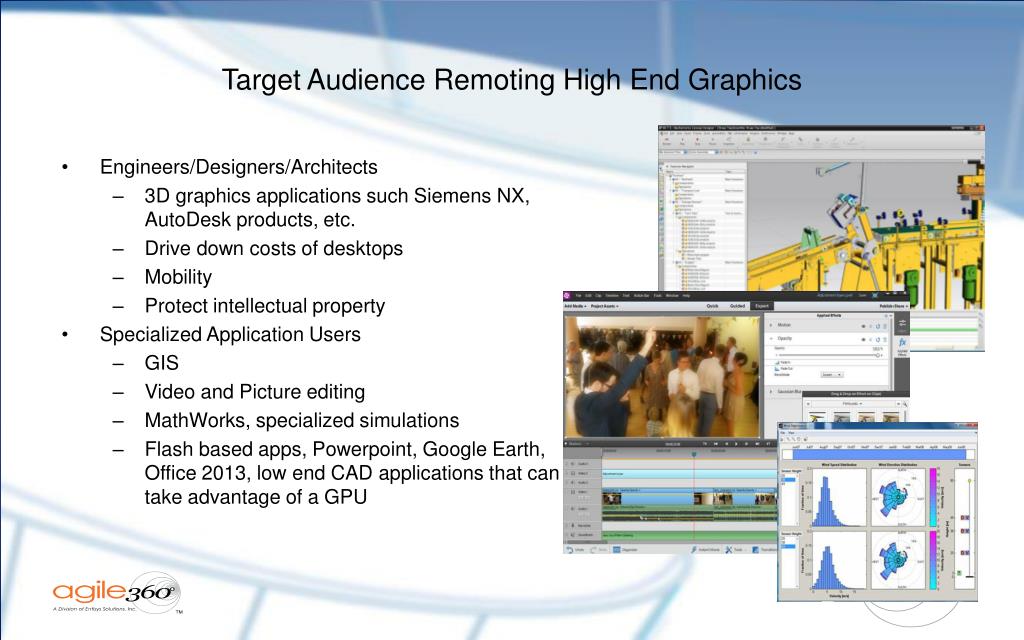1024x640 pixels.
Task: Click 'MathWorks, specialized simulations' line
Action: (x=302, y=421)
